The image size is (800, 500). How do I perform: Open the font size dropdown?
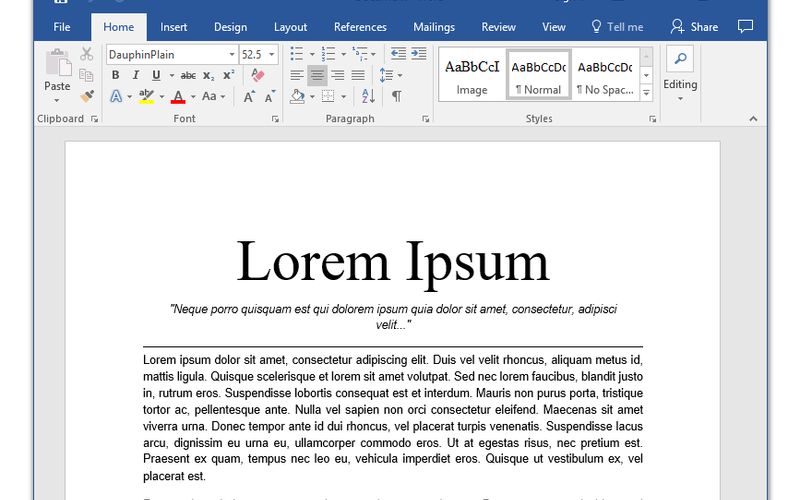[272, 54]
